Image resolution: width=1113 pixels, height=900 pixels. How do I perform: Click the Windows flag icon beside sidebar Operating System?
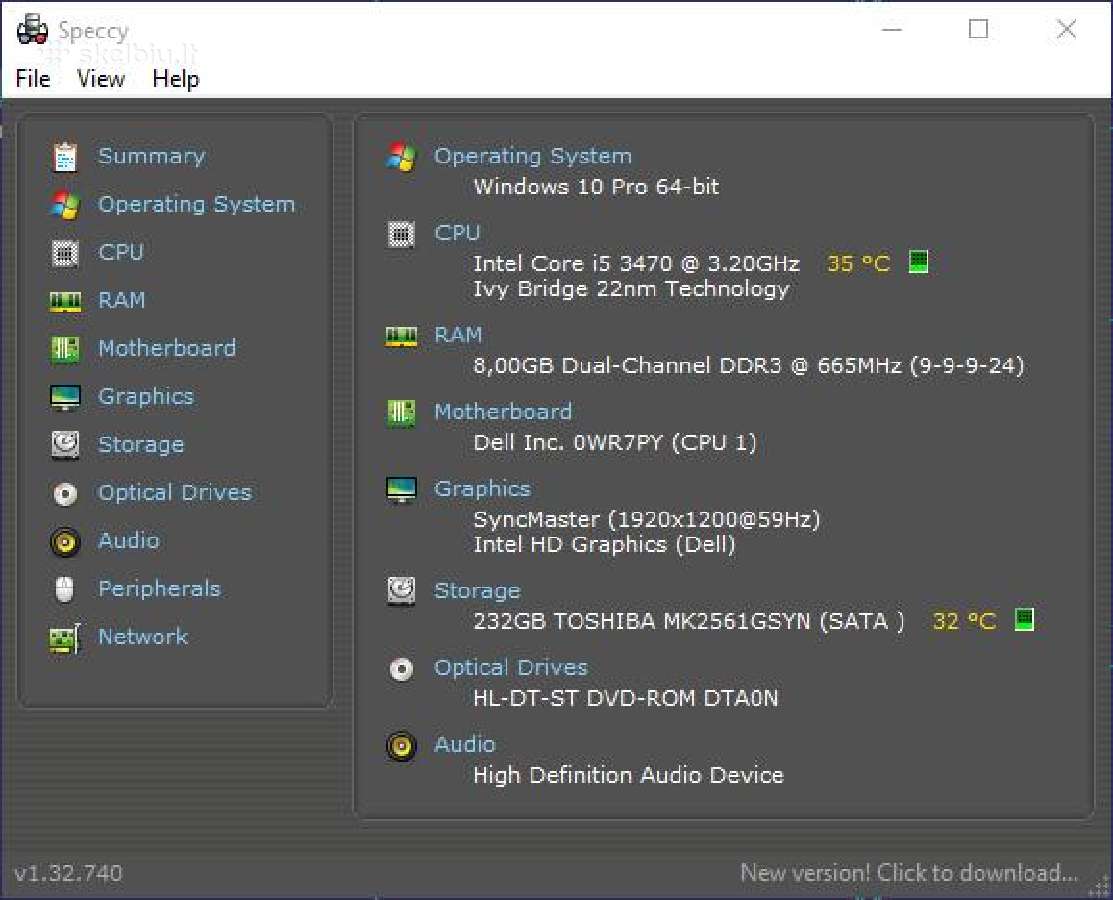(65, 204)
